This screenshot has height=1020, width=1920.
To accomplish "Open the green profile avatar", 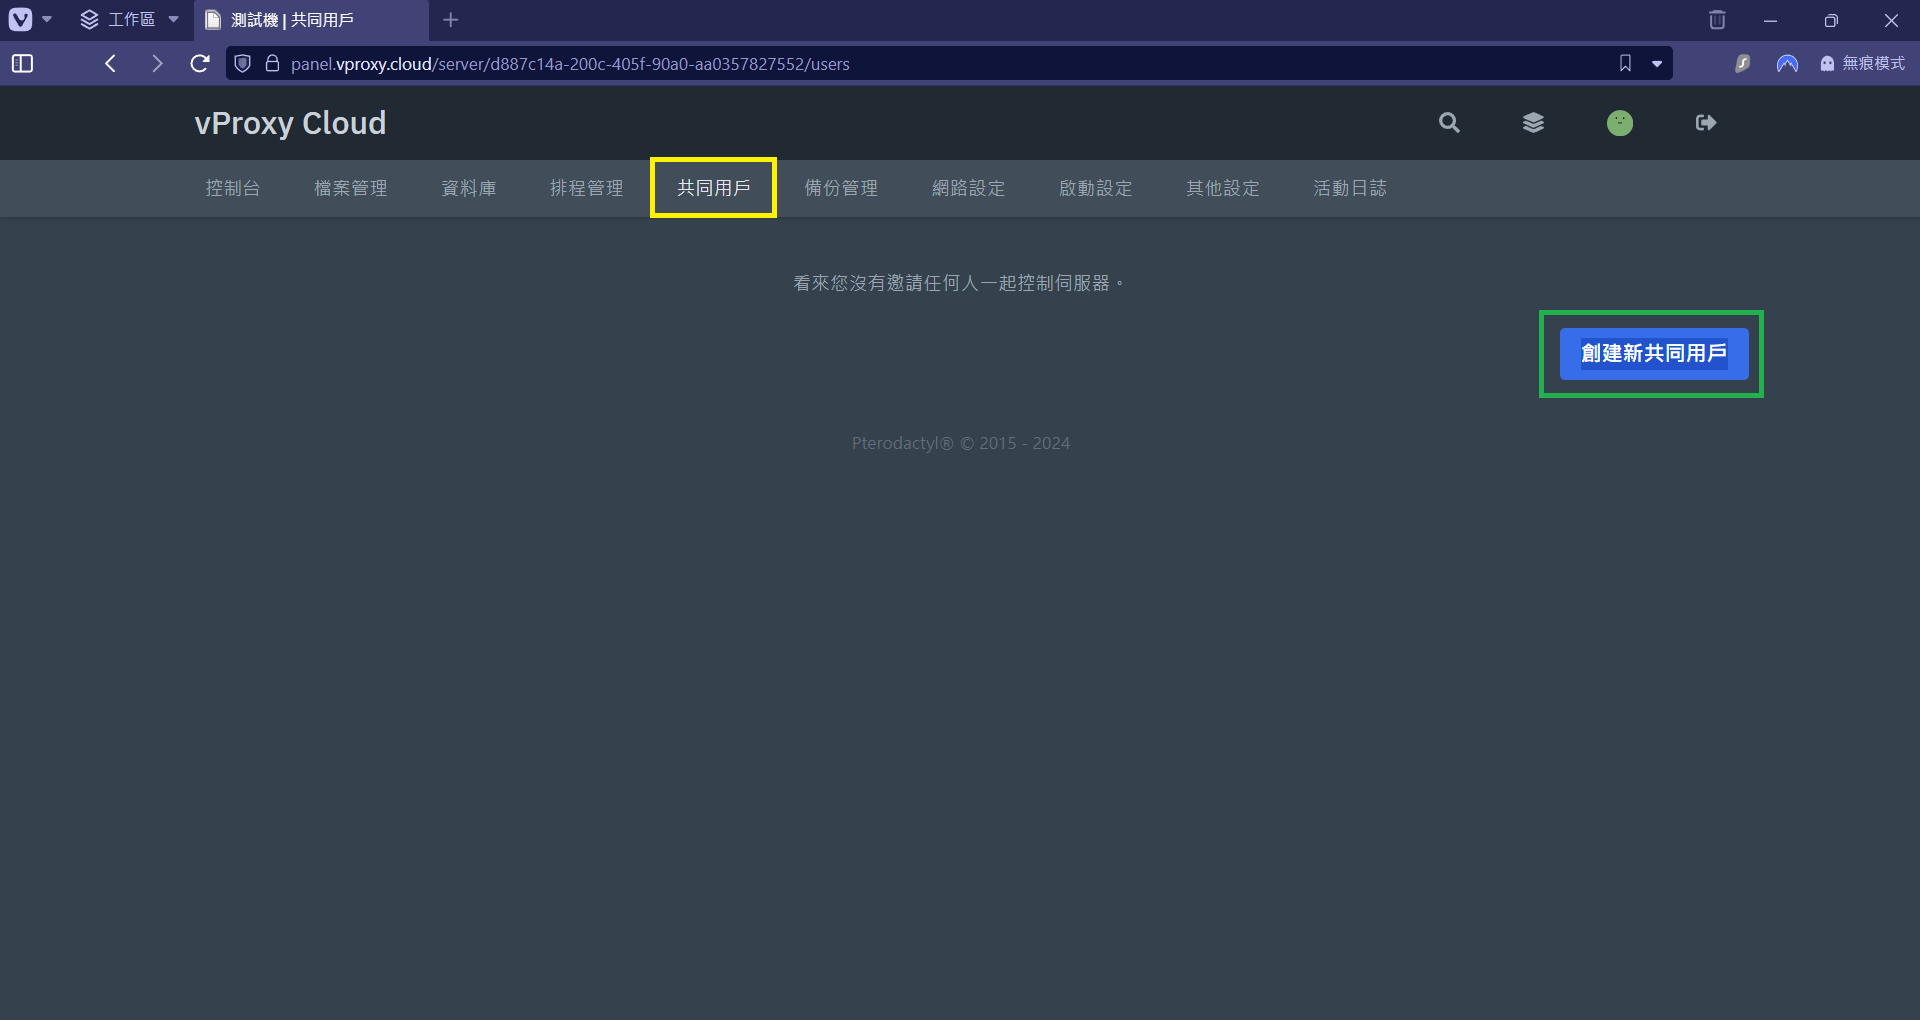I will (1620, 123).
